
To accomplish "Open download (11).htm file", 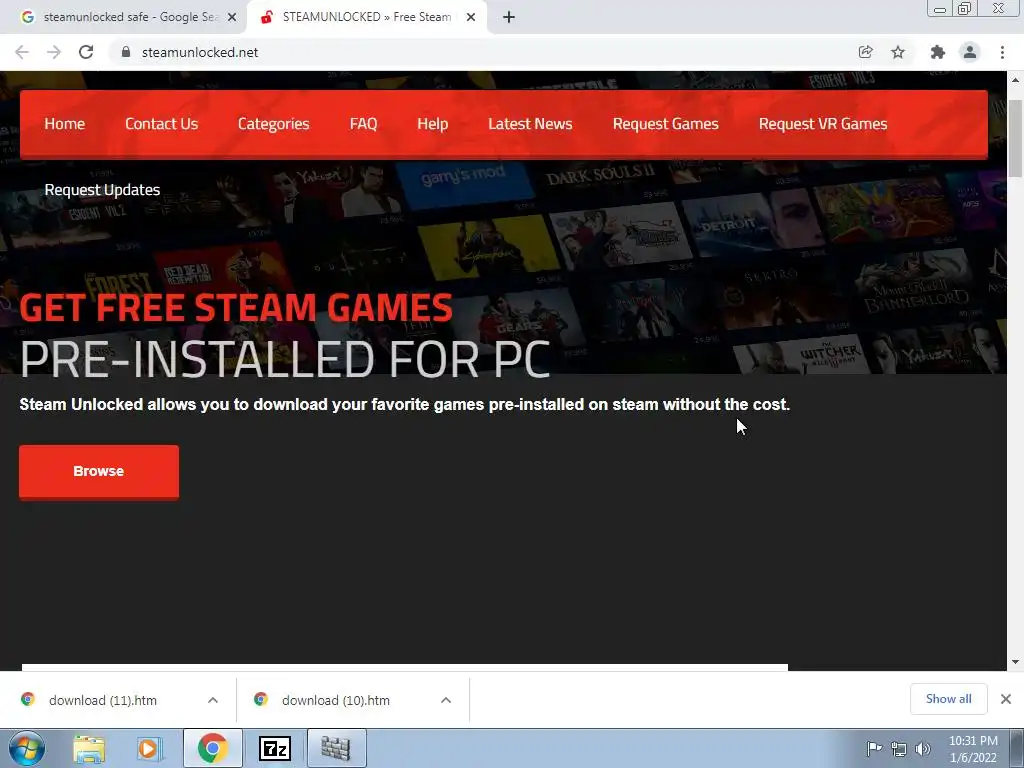I will (x=103, y=700).
